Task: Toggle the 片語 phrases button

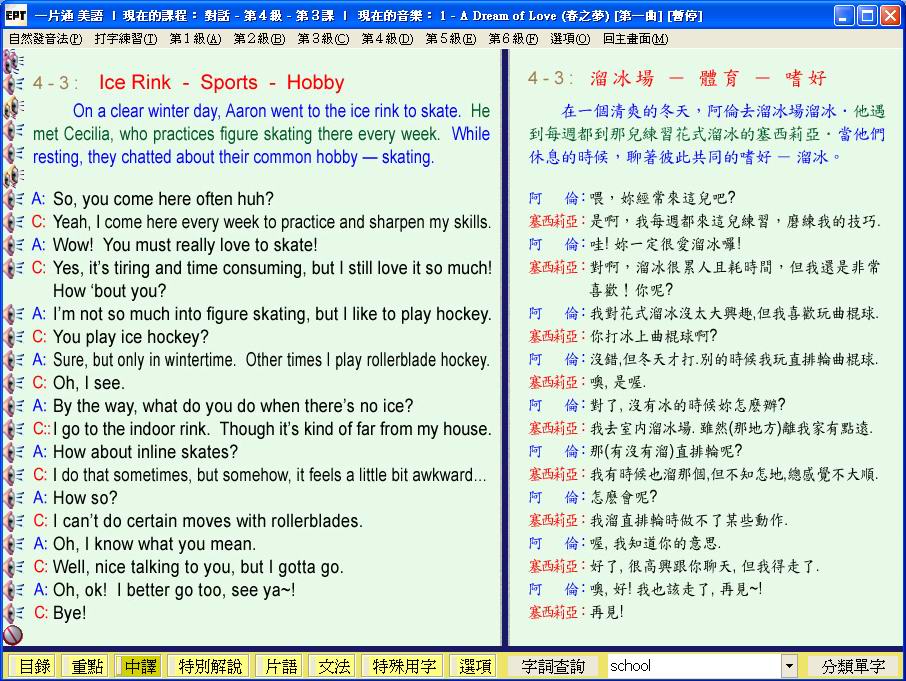Action: coord(281,666)
